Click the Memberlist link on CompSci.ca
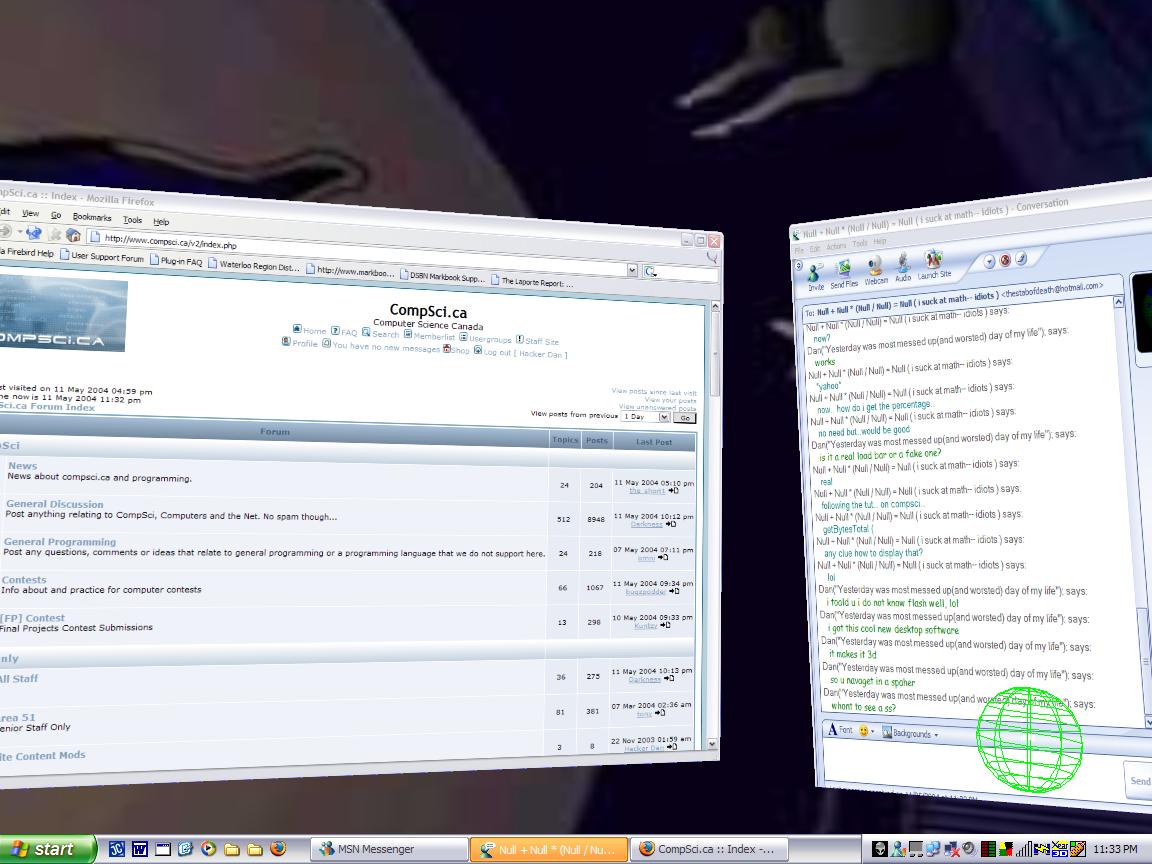Image resolution: width=1152 pixels, height=864 pixels. point(433,337)
